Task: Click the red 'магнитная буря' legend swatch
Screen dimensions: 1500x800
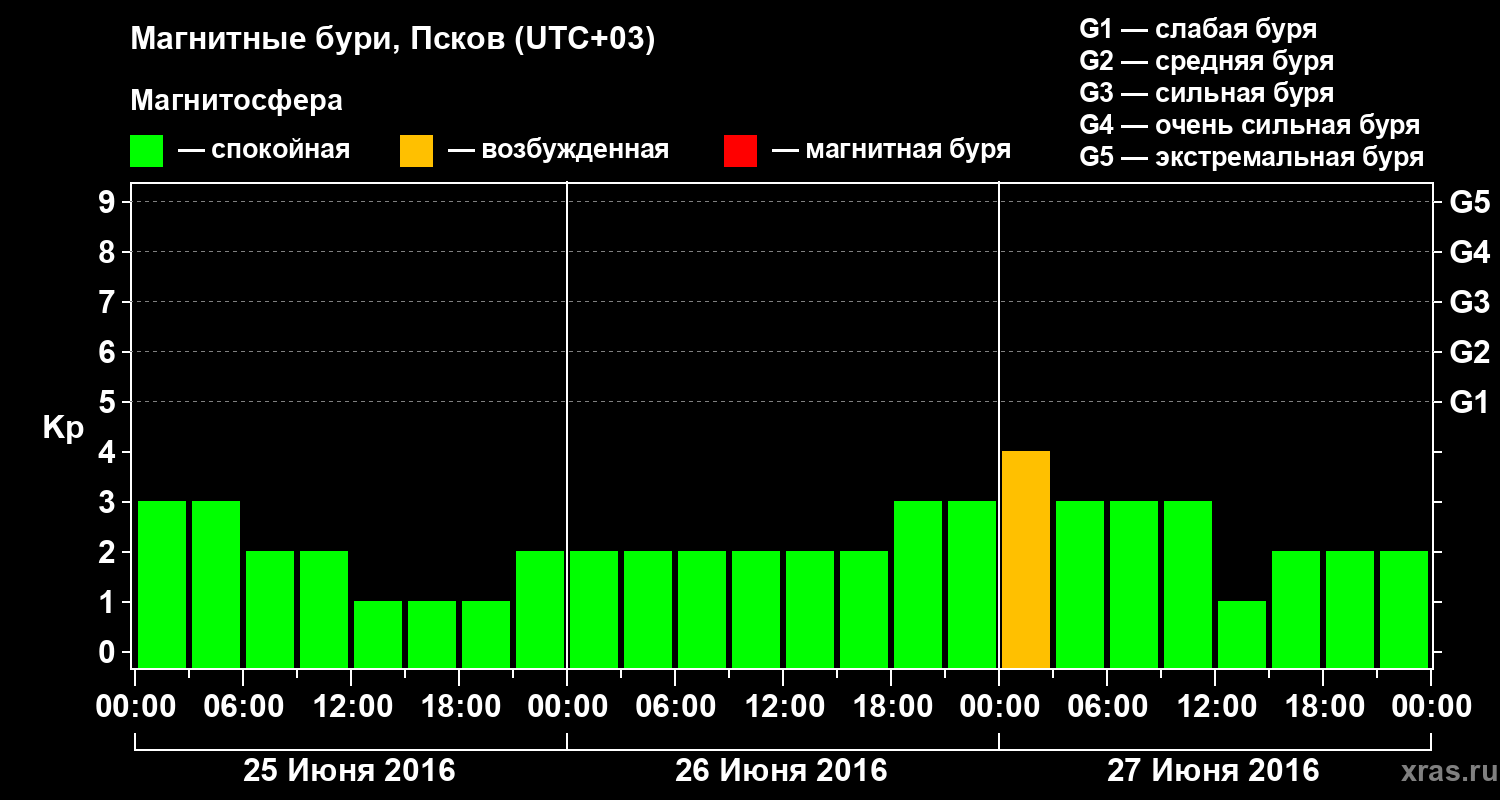Action: click(740, 151)
